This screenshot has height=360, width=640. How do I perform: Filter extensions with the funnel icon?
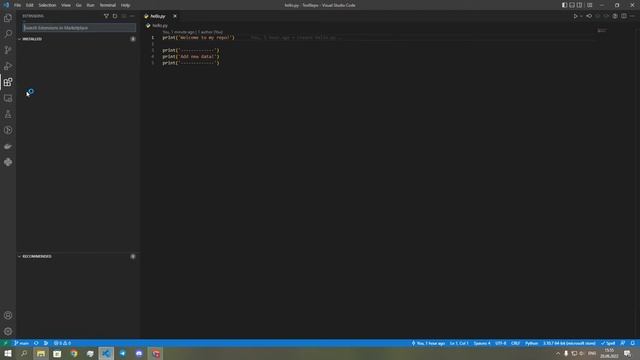[106, 16]
